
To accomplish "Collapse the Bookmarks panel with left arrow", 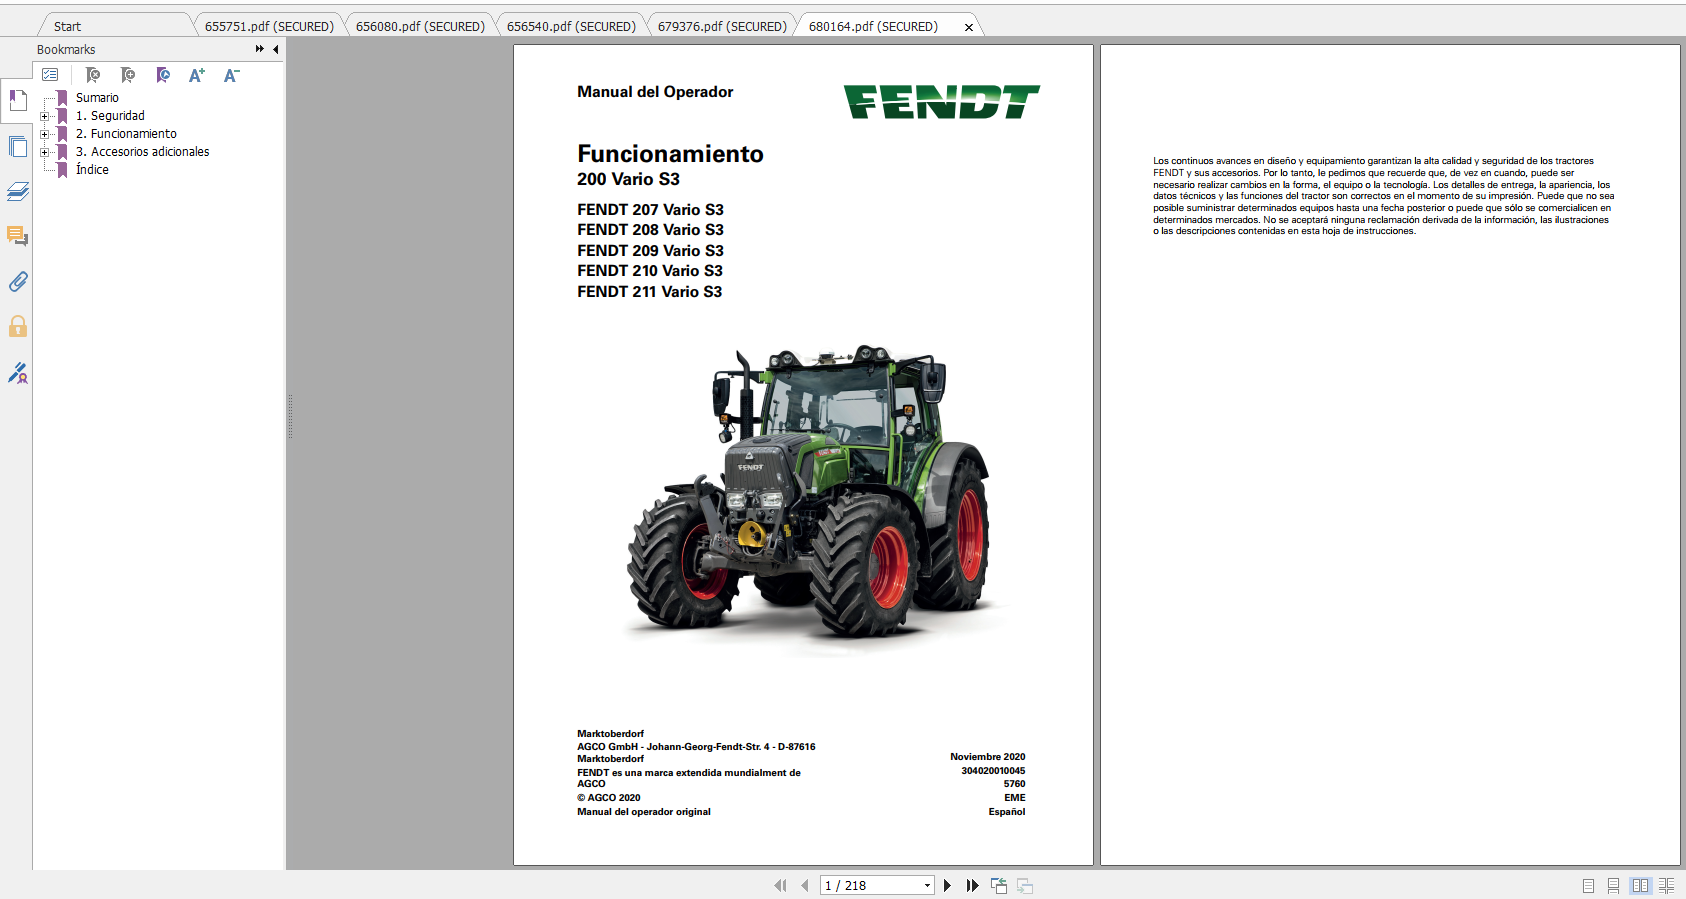I will (x=275, y=49).
